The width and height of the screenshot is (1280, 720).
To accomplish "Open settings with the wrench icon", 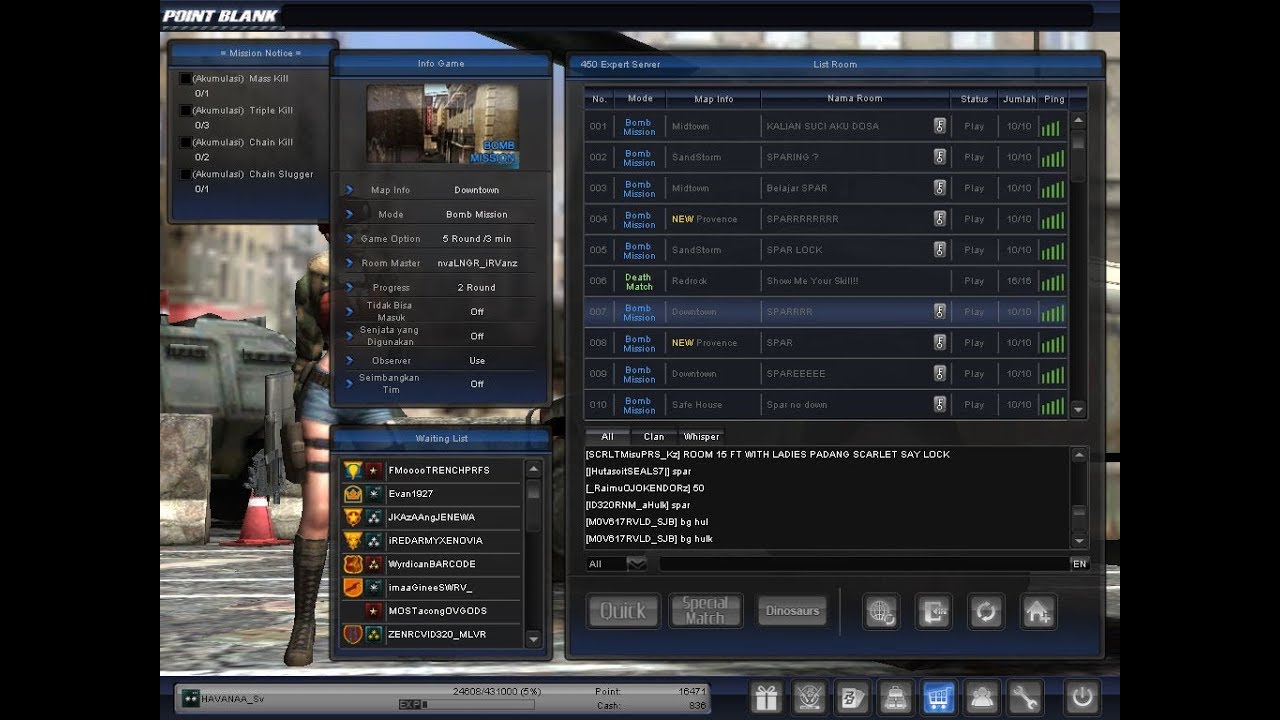I will point(1025,697).
